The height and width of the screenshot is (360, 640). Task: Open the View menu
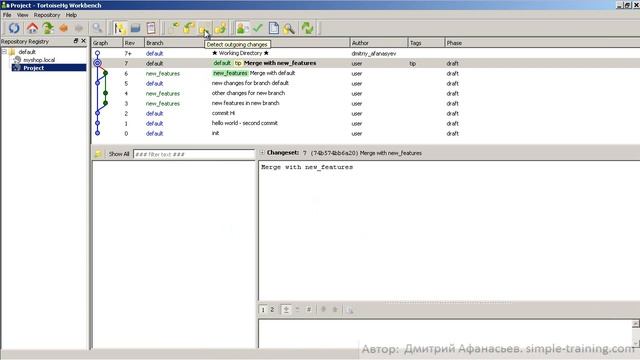point(22,15)
